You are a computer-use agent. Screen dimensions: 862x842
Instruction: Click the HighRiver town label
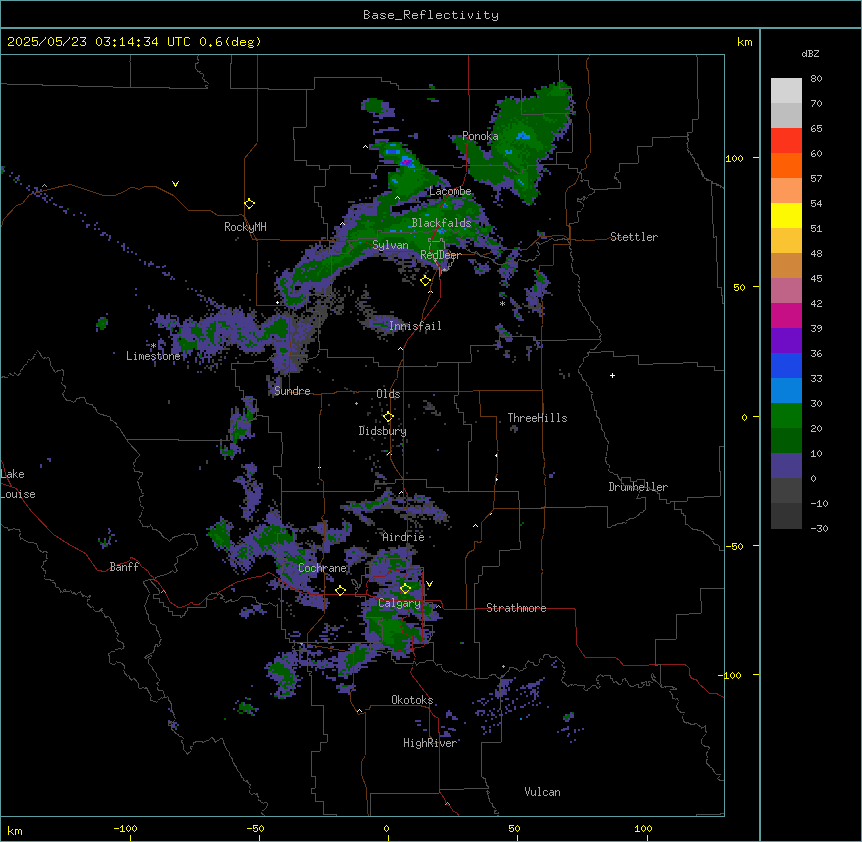click(x=430, y=743)
